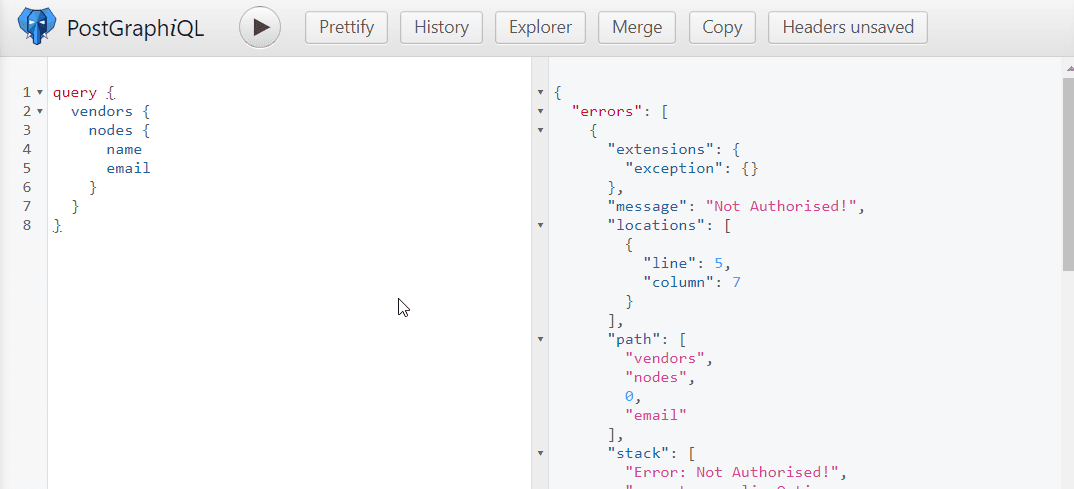Open the Explorer panel
1074x489 pixels.
click(540, 27)
